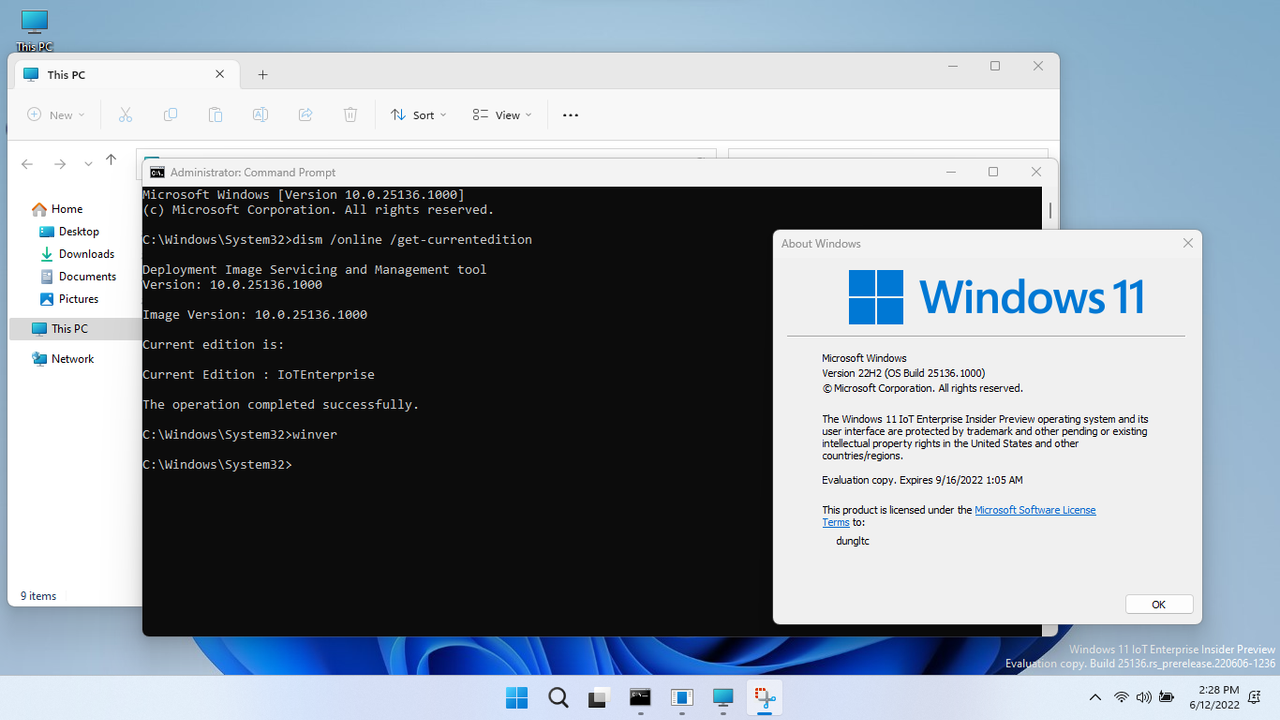Viewport: 1280px width, 720px height.
Task: Click the Paste icon in Explorer toolbar
Action: 215,114
